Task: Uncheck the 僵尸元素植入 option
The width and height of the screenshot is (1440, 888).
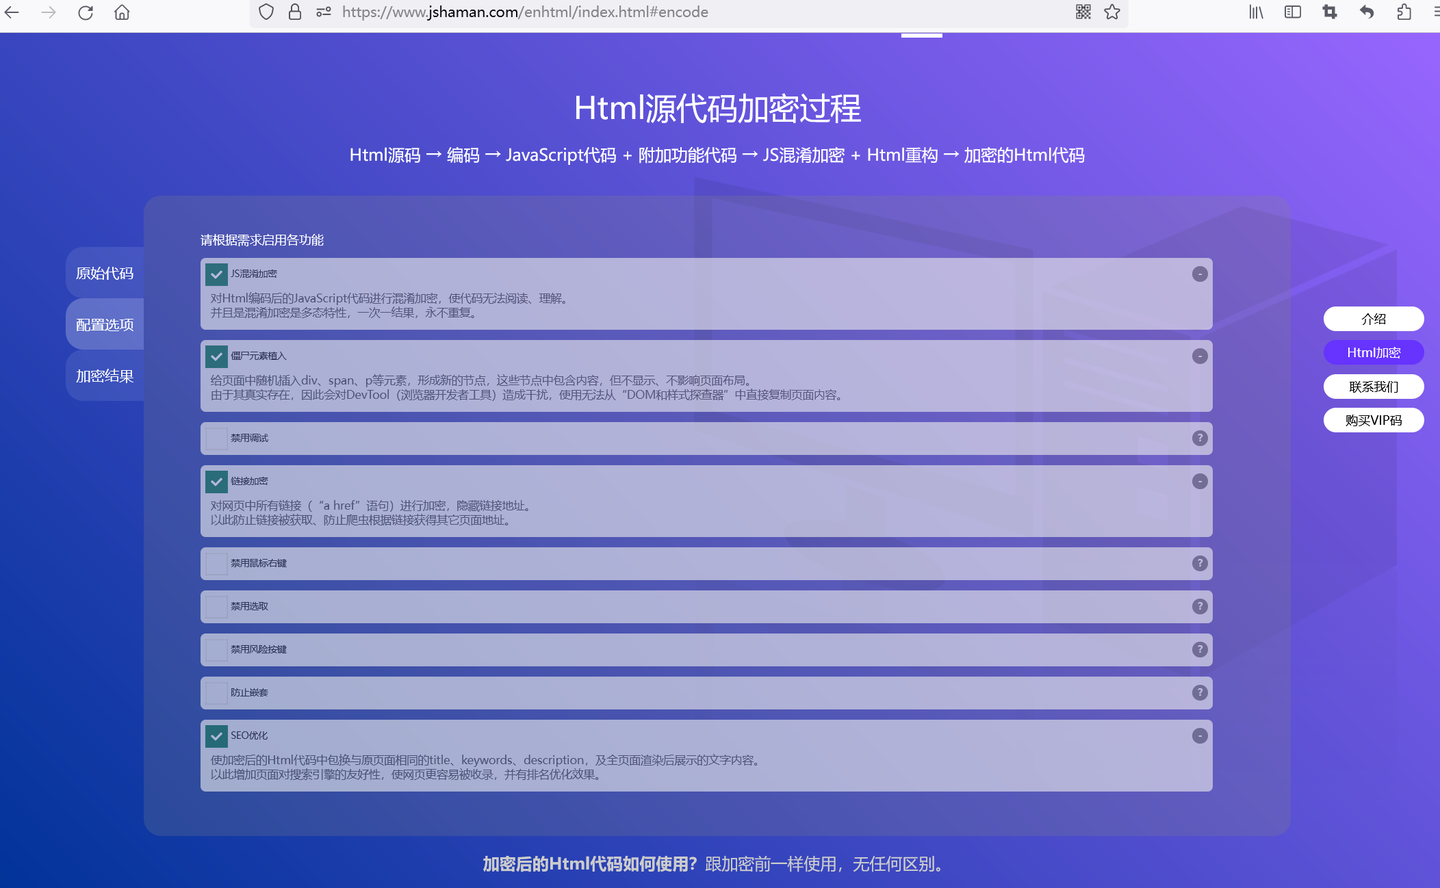Action: coord(216,356)
